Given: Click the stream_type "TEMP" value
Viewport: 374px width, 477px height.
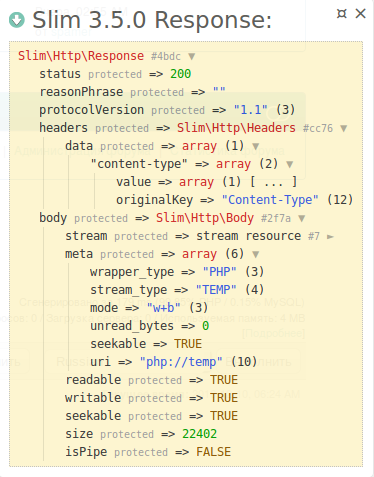Looking at the screenshot, I should [216, 290].
